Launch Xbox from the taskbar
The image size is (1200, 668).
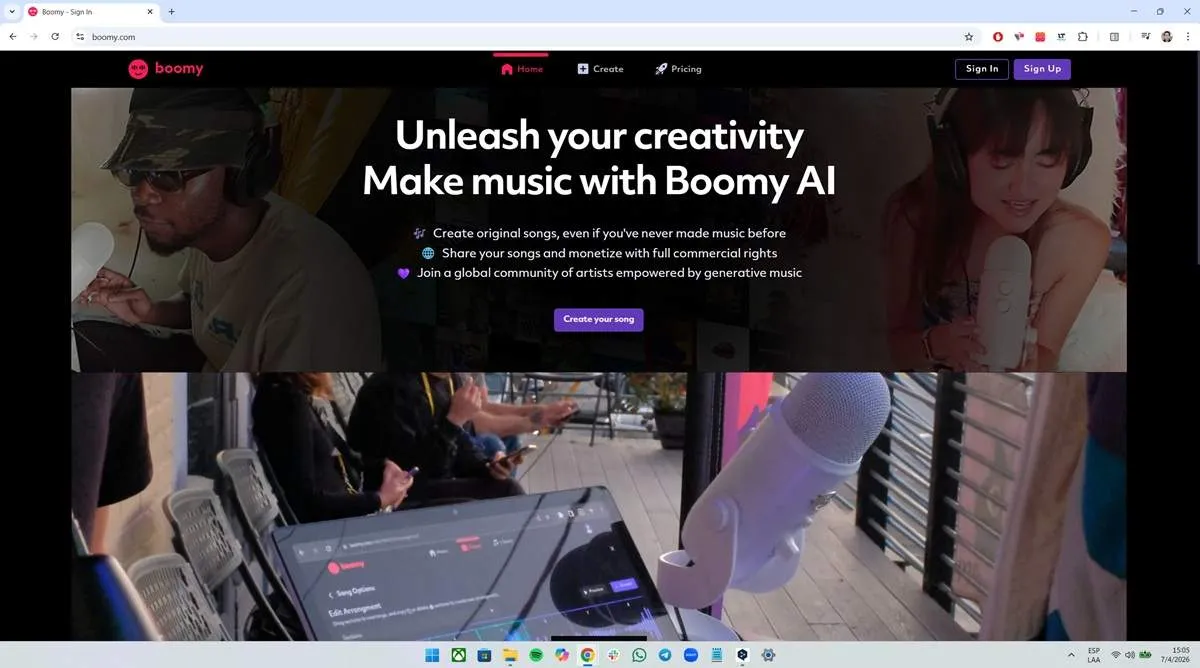(x=458, y=655)
